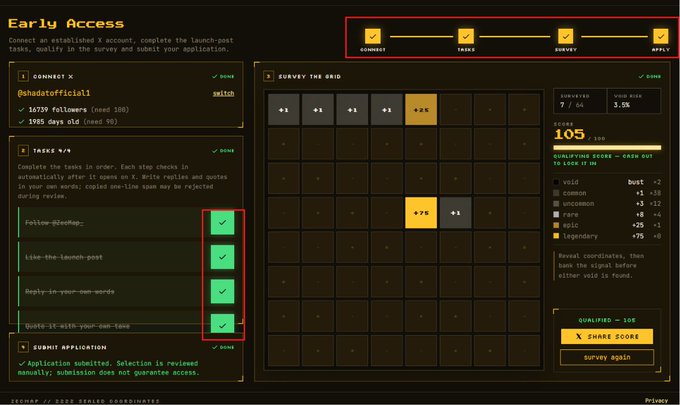Screen dimensions: 680x405
Task: Click the Application submitted confirmation message
Action: coord(108,368)
